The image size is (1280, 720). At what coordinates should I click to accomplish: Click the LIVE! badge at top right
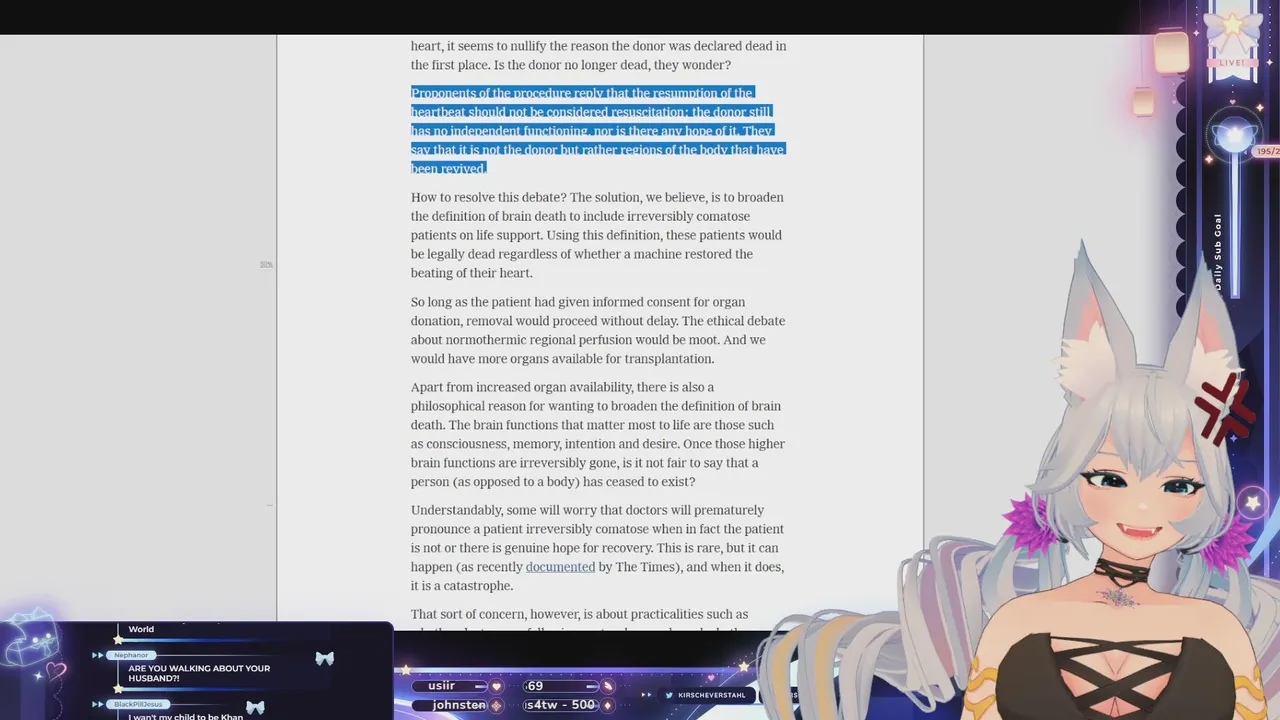1232,63
